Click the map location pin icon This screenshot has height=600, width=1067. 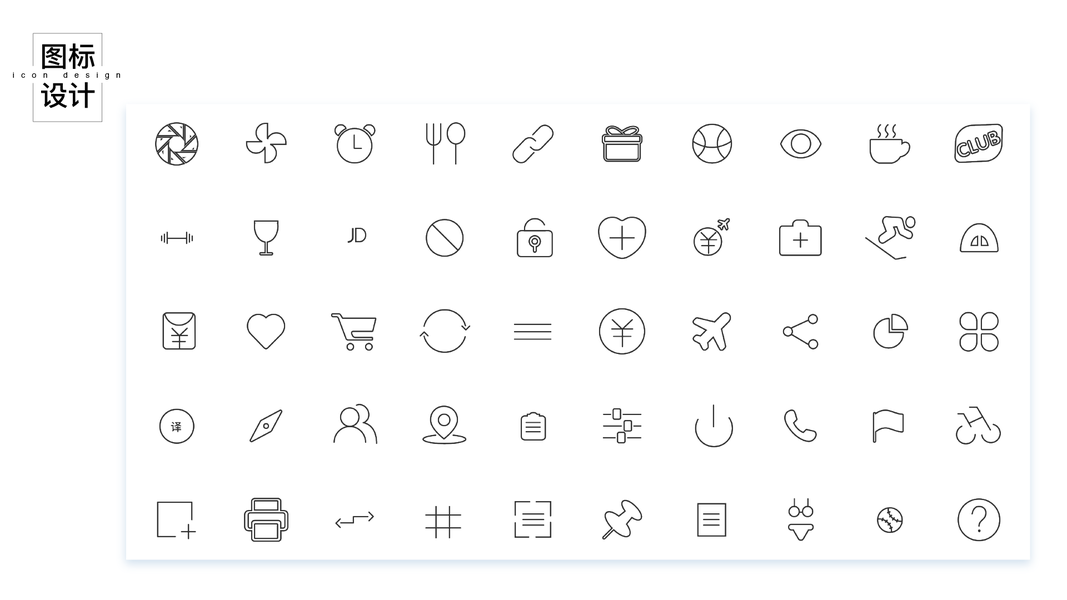coord(444,425)
